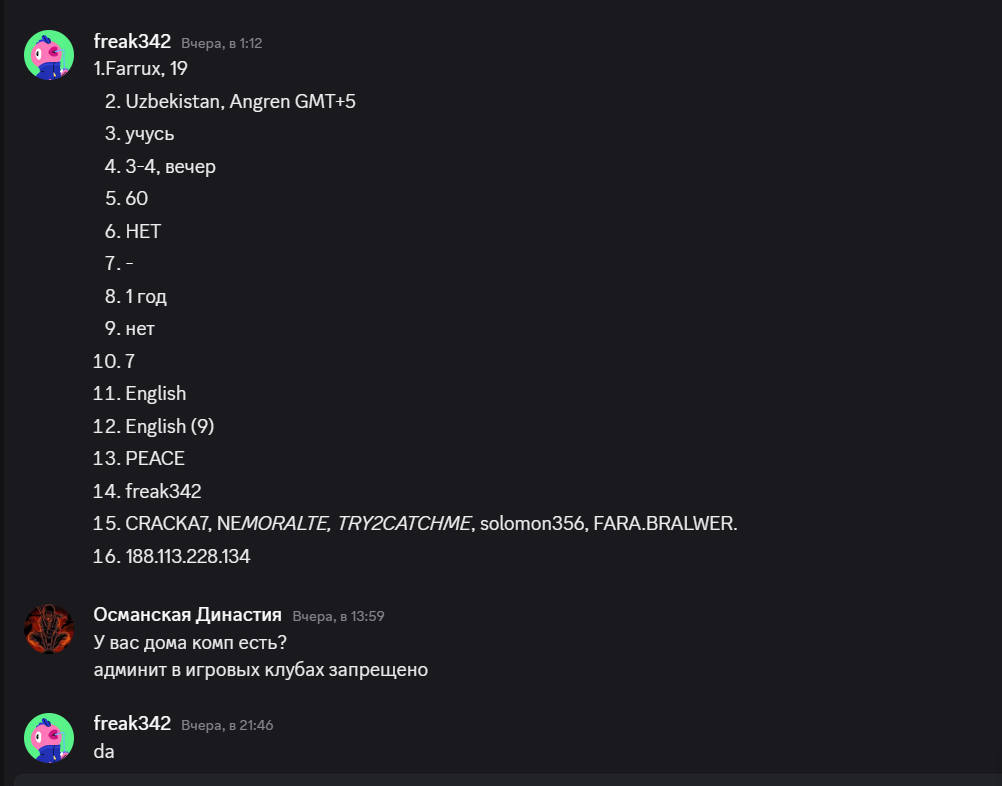The image size is (1002, 786).
Task: Click the timestamp "Вчера, в 1:12"
Action: point(222,44)
